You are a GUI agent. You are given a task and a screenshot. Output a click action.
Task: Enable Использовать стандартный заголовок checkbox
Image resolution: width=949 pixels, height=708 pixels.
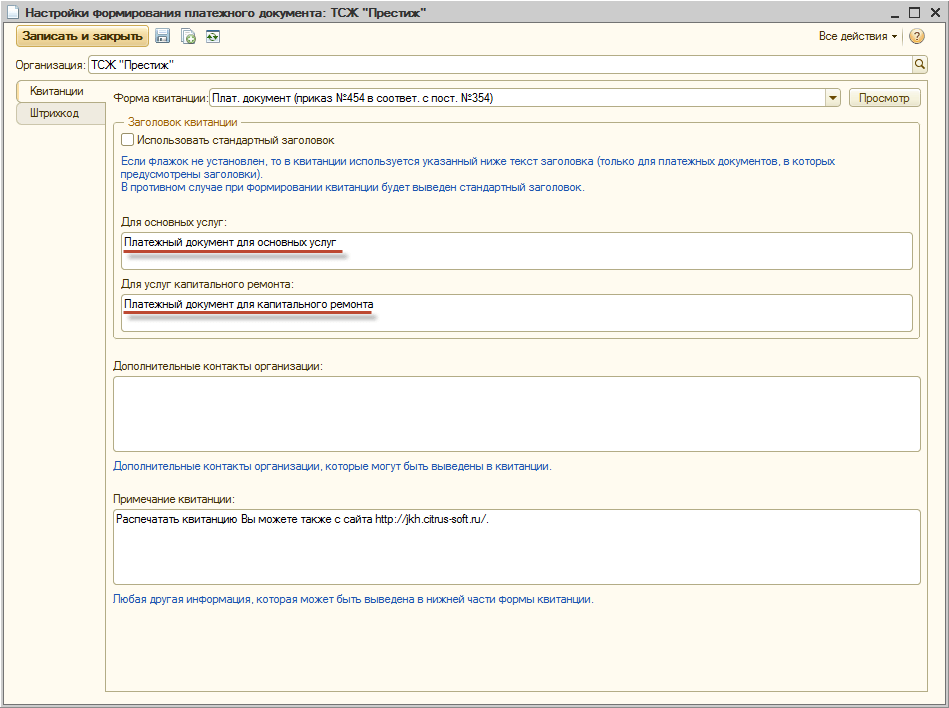point(127,140)
